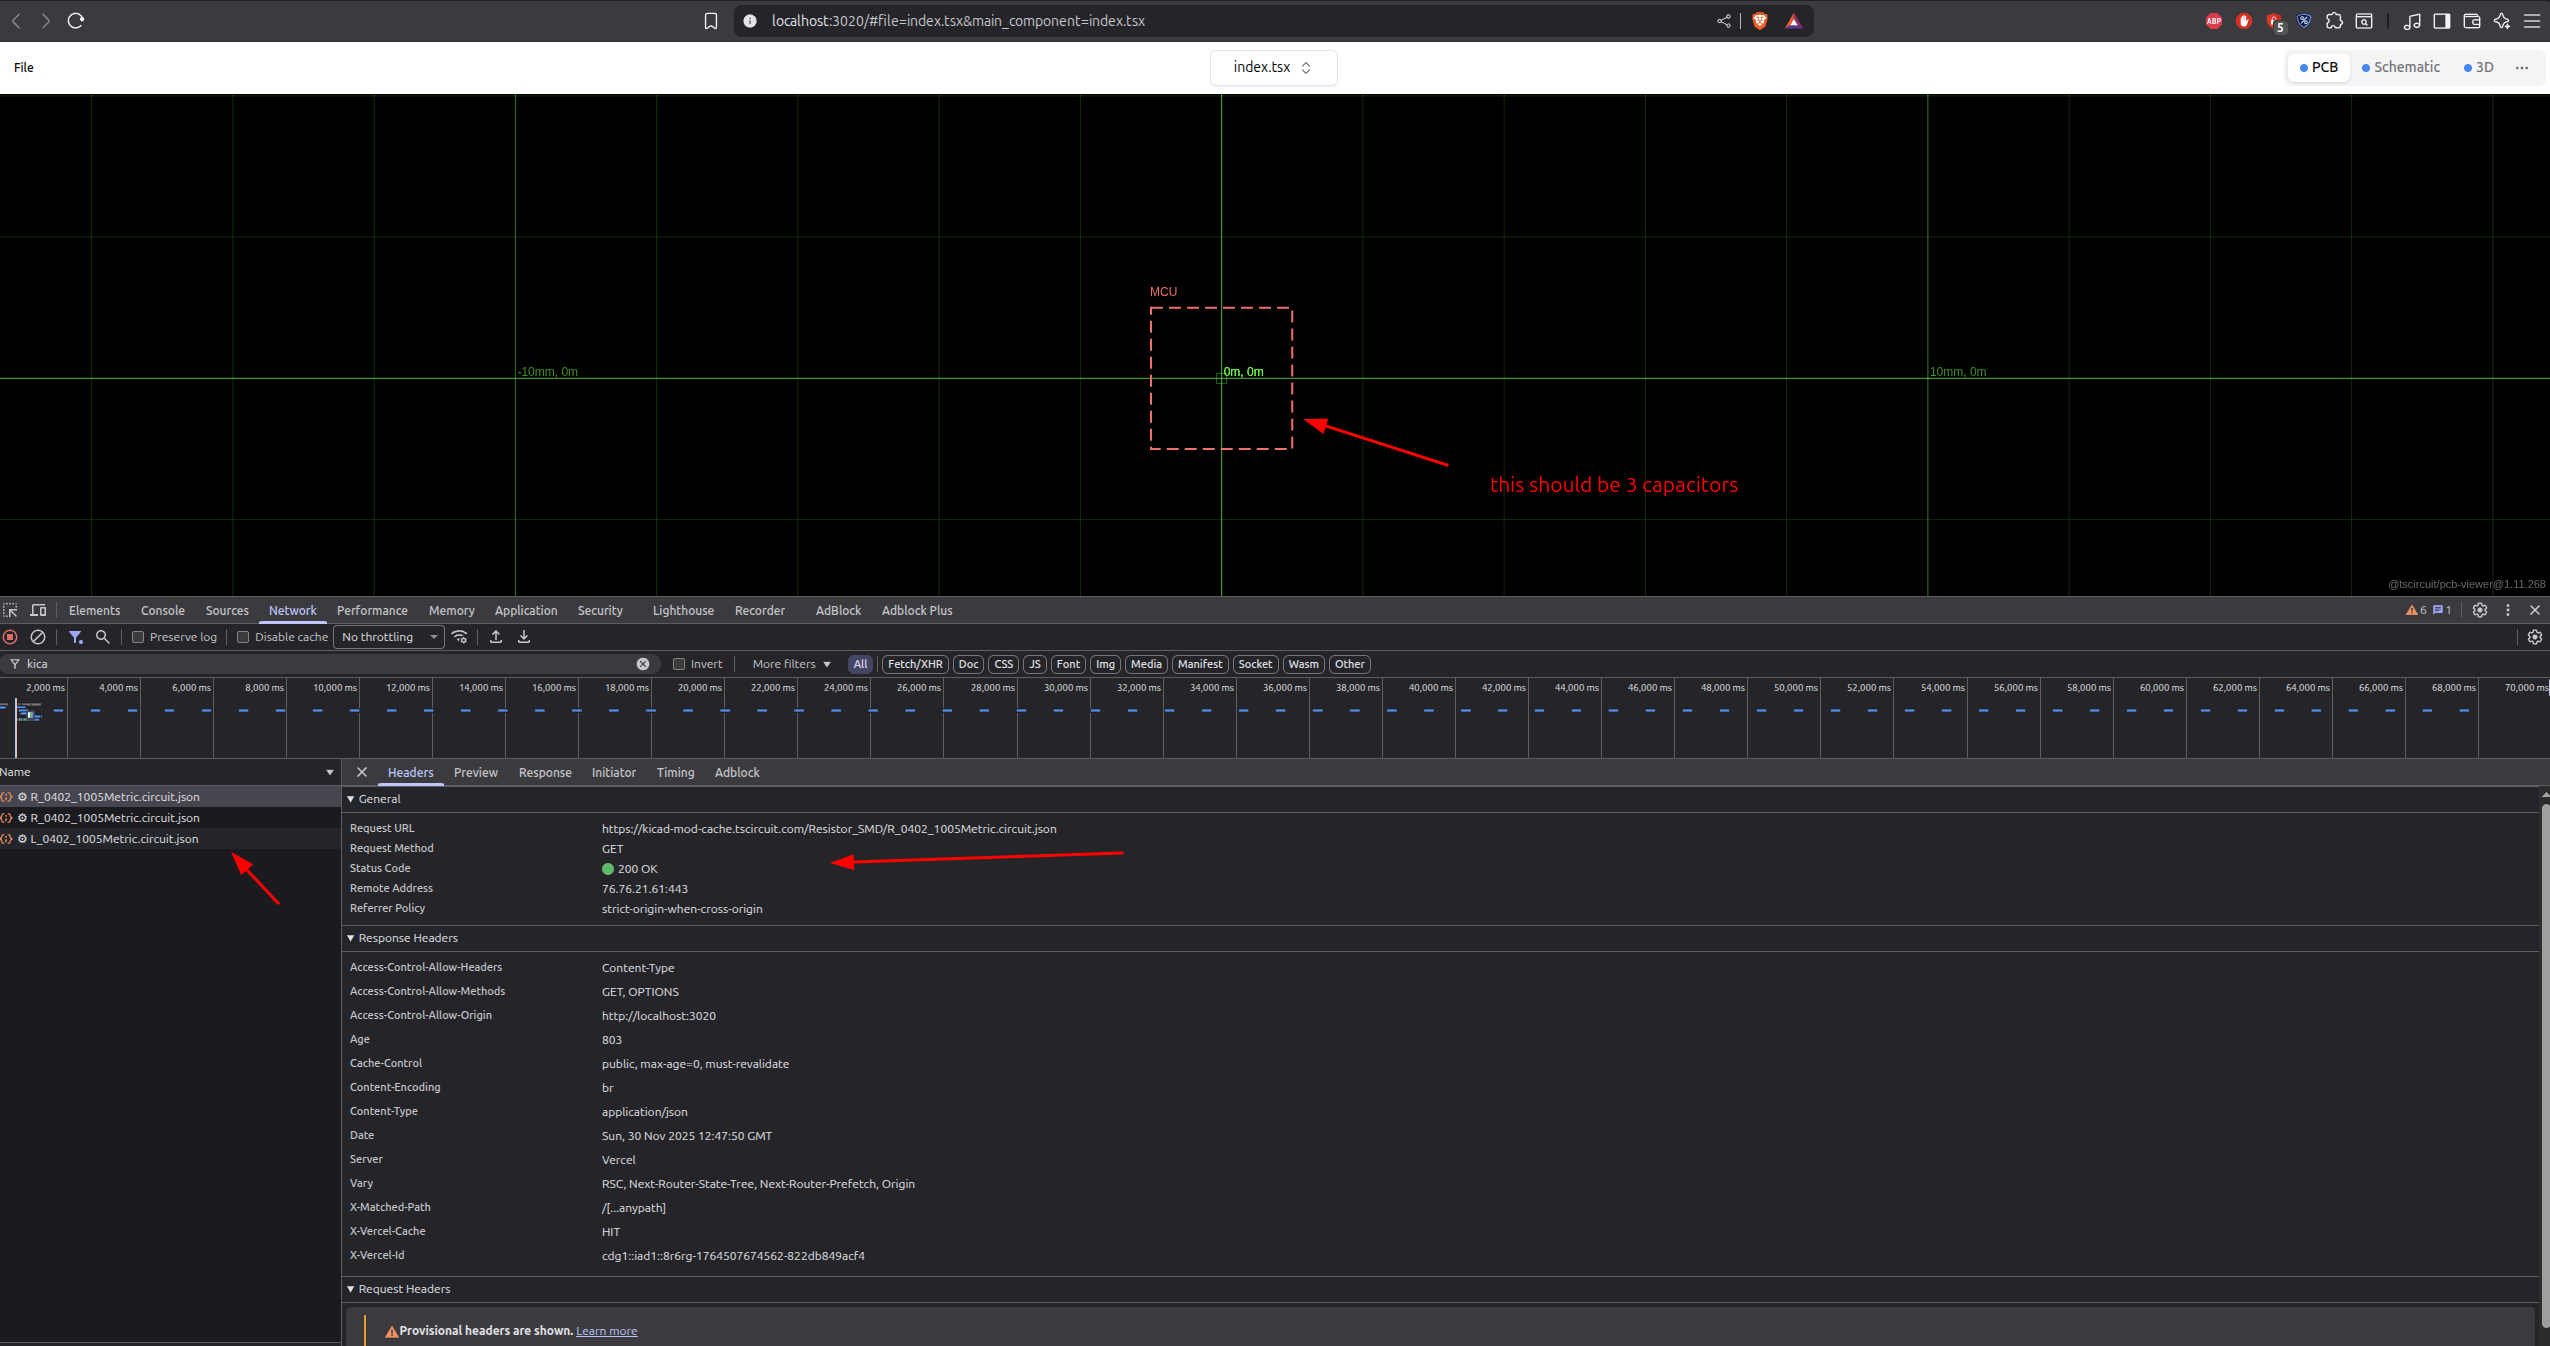Check the Invert filter checkbox
The image size is (2550, 1346).
679,664
